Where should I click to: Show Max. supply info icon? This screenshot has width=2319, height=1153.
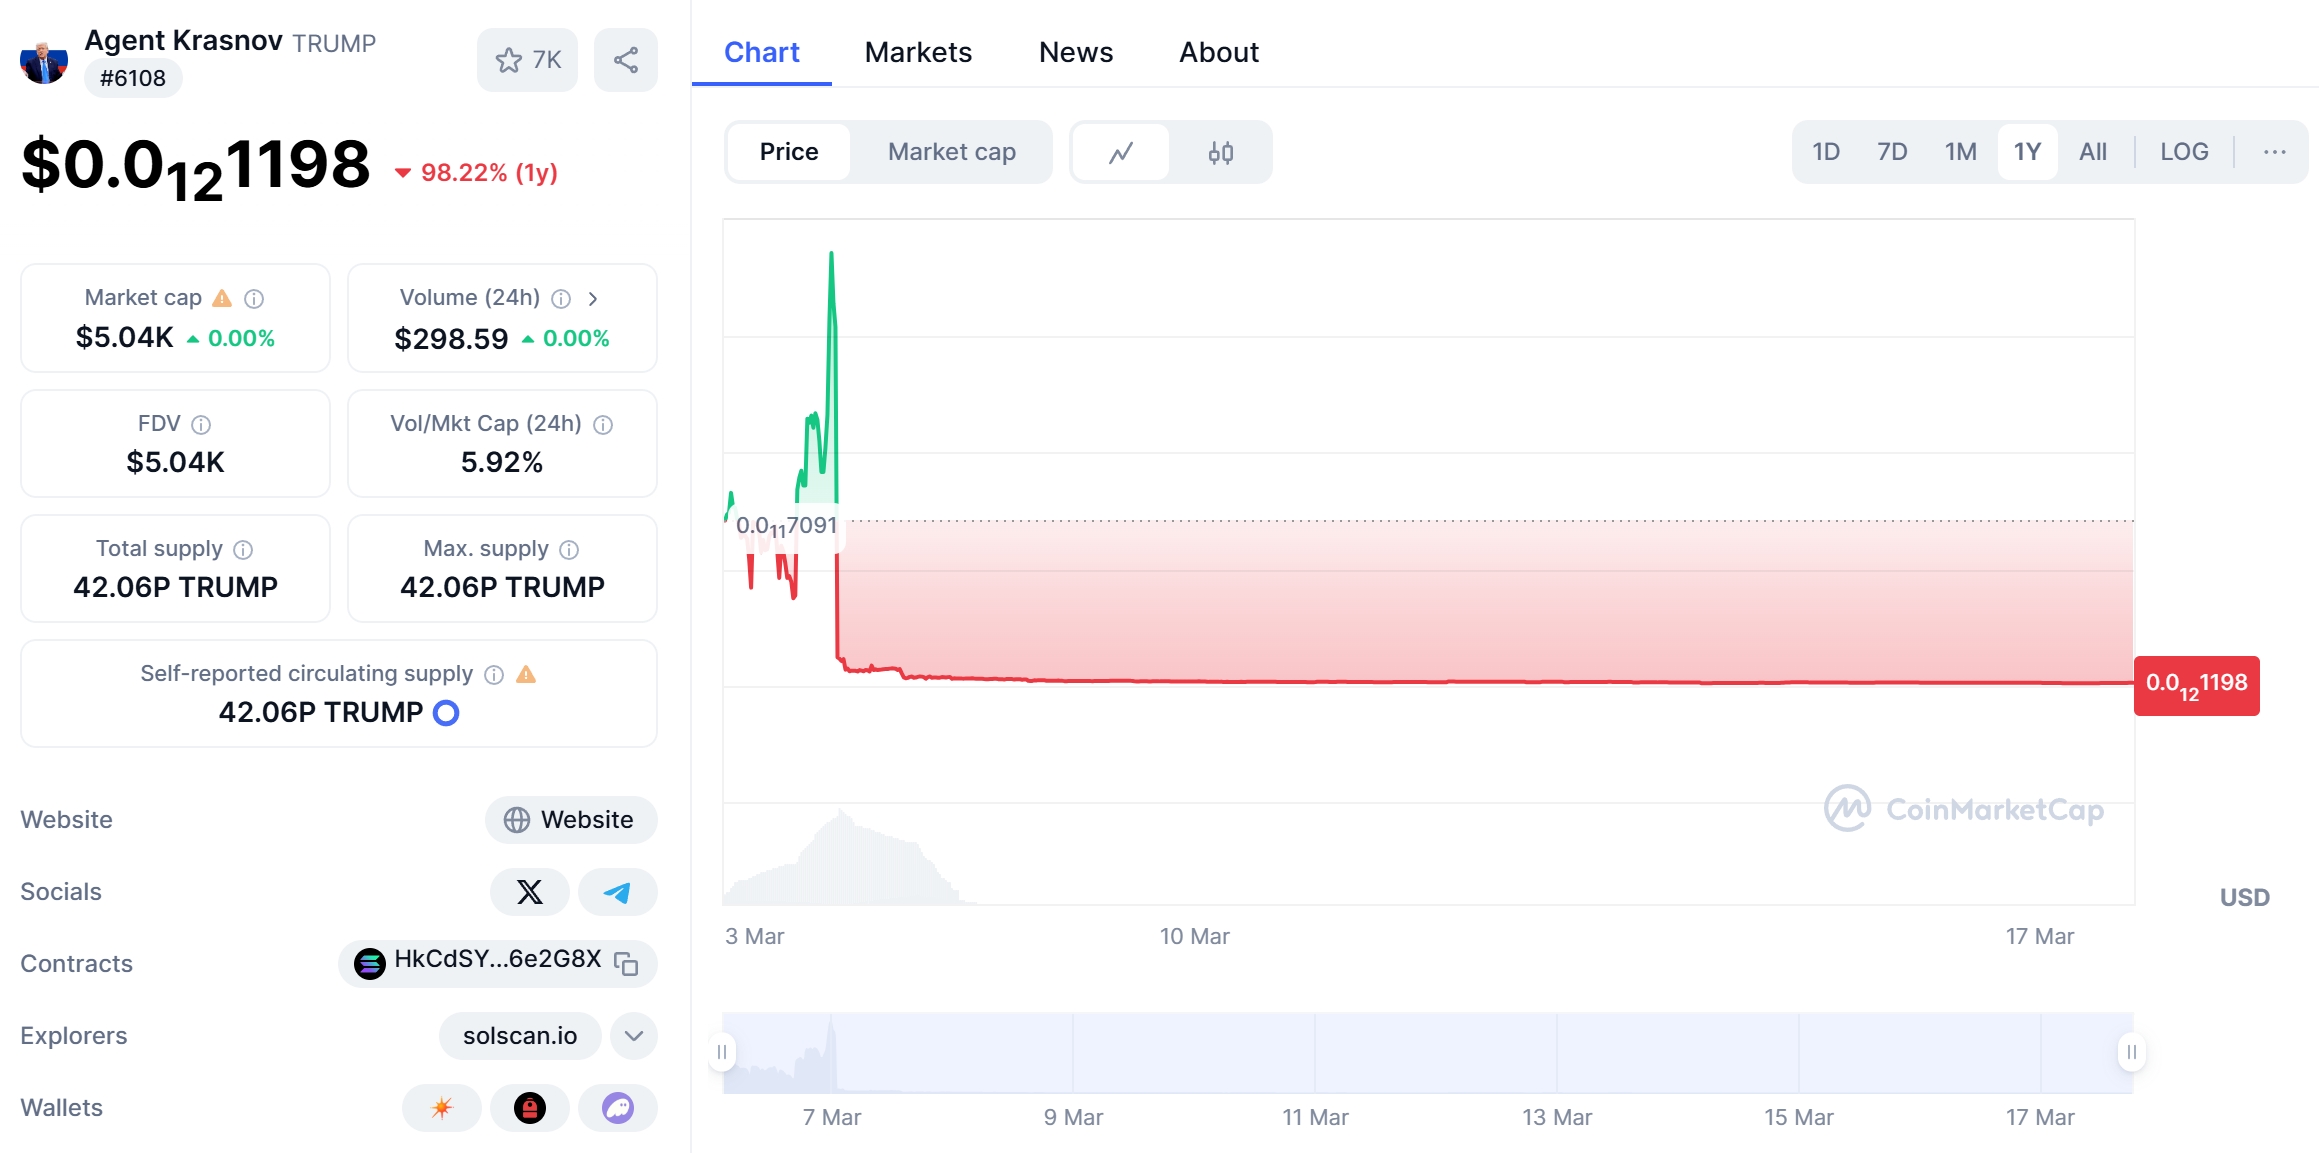click(x=569, y=549)
